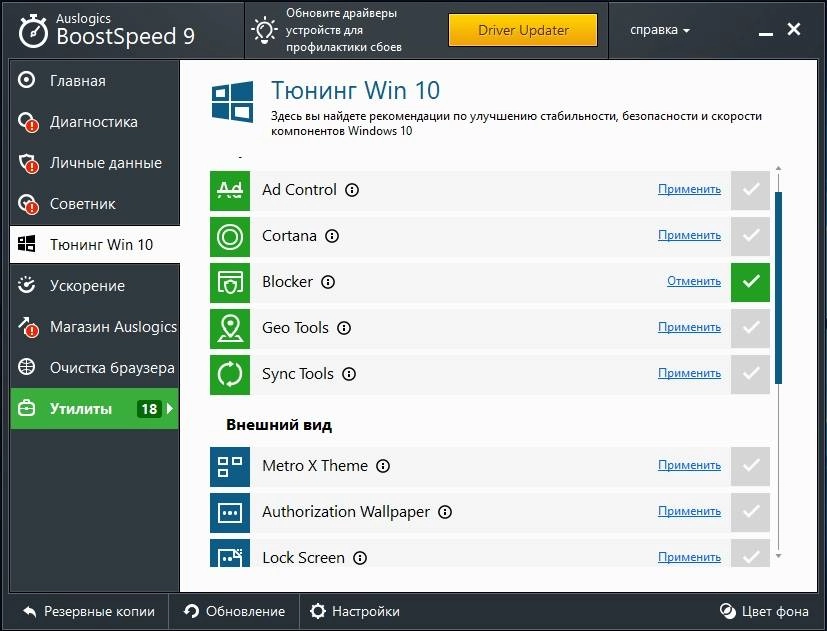Toggle the Lock Screen checkmark box
Screen dimensions: 827x631
click(x=751, y=553)
